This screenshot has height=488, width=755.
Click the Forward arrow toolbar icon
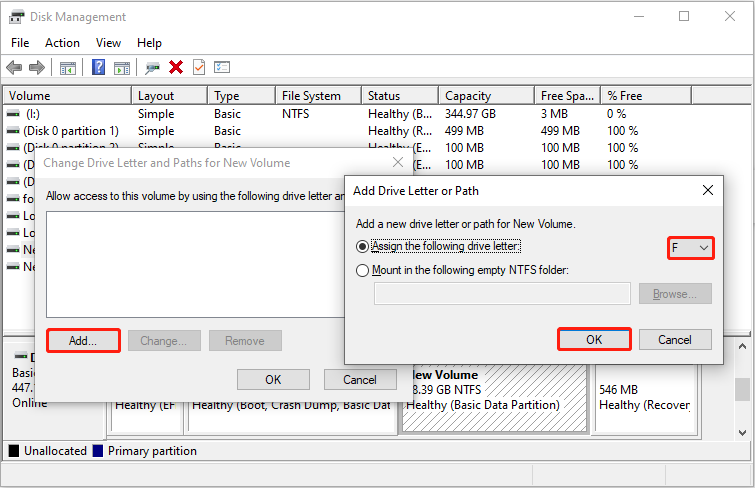tap(37, 67)
